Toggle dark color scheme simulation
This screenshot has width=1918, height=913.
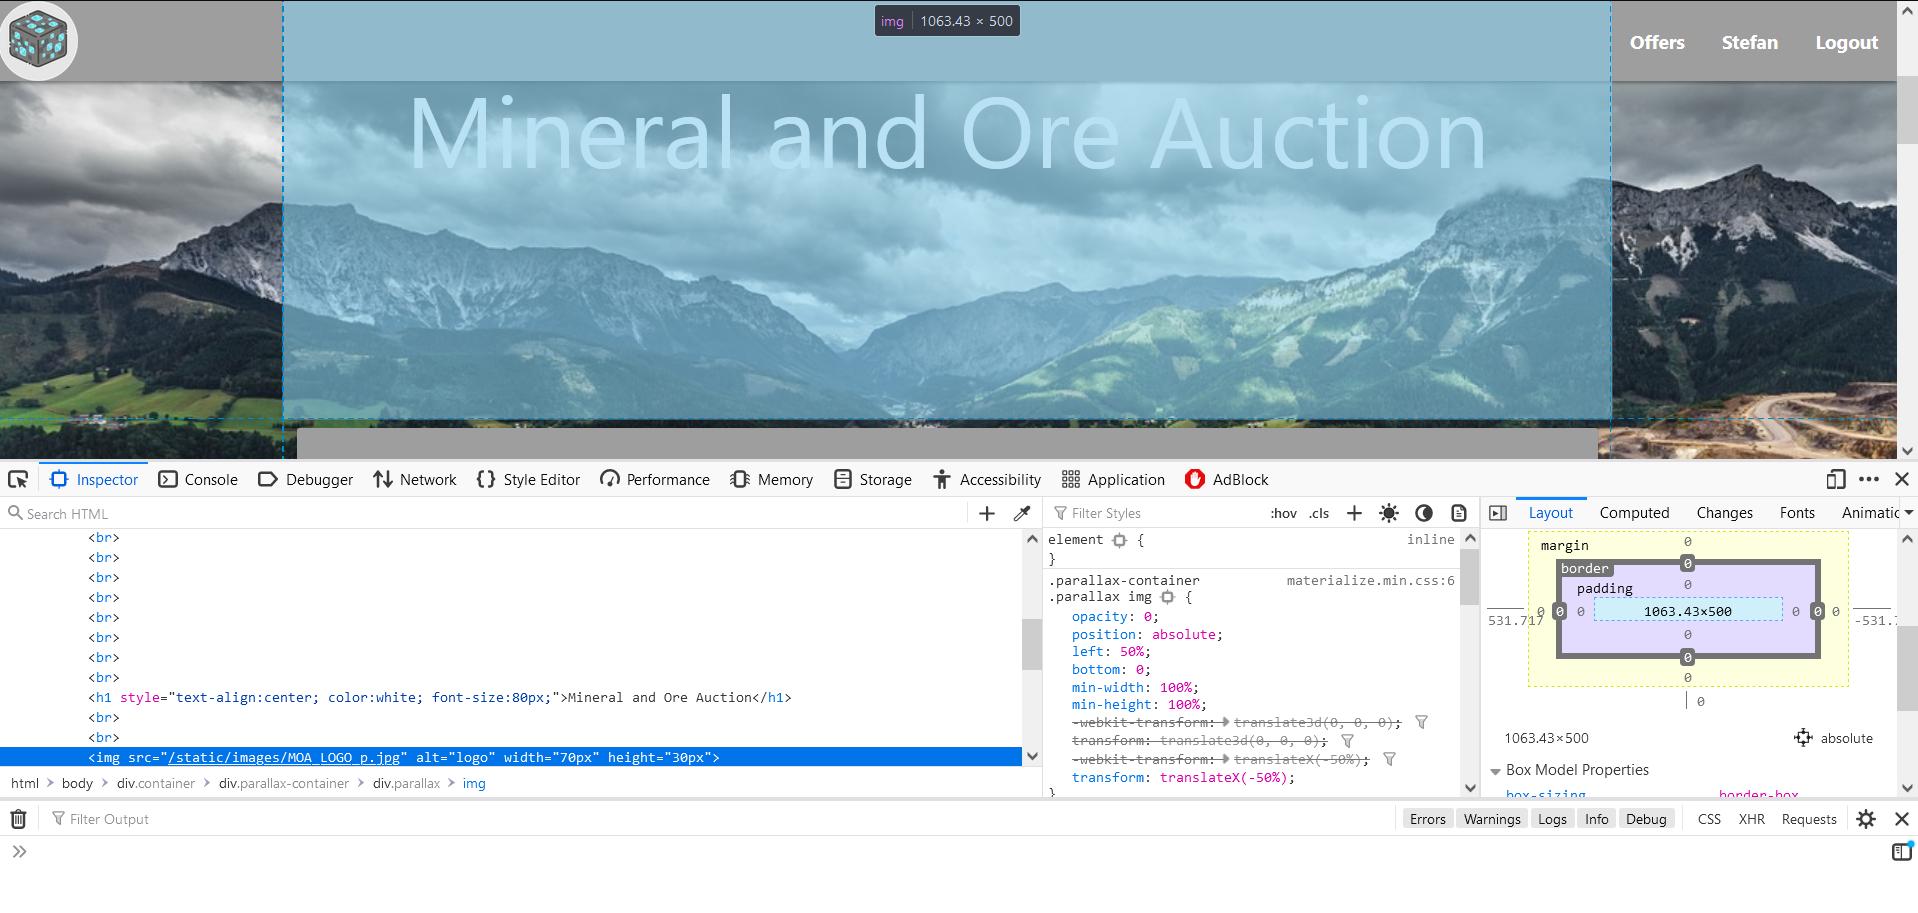pyautogui.click(x=1424, y=513)
